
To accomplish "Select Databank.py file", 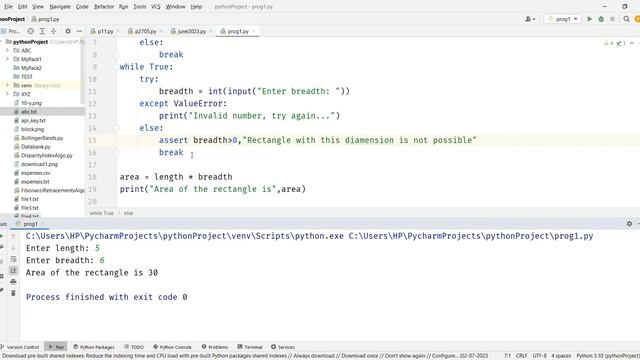I will point(36,147).
